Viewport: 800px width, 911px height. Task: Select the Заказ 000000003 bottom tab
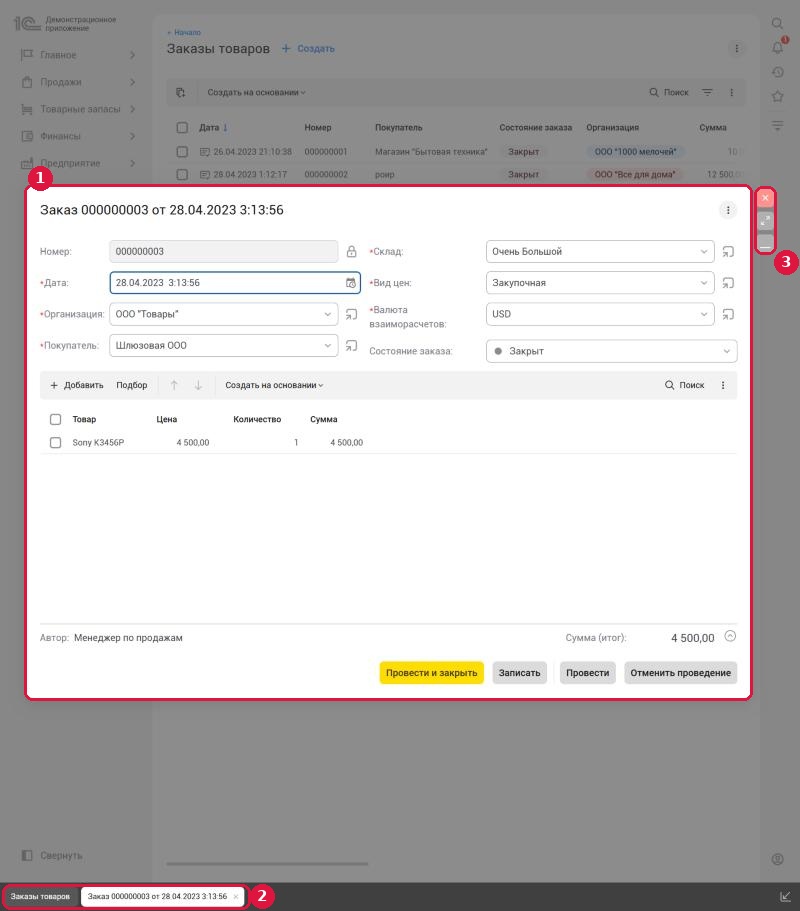point(162,896)
